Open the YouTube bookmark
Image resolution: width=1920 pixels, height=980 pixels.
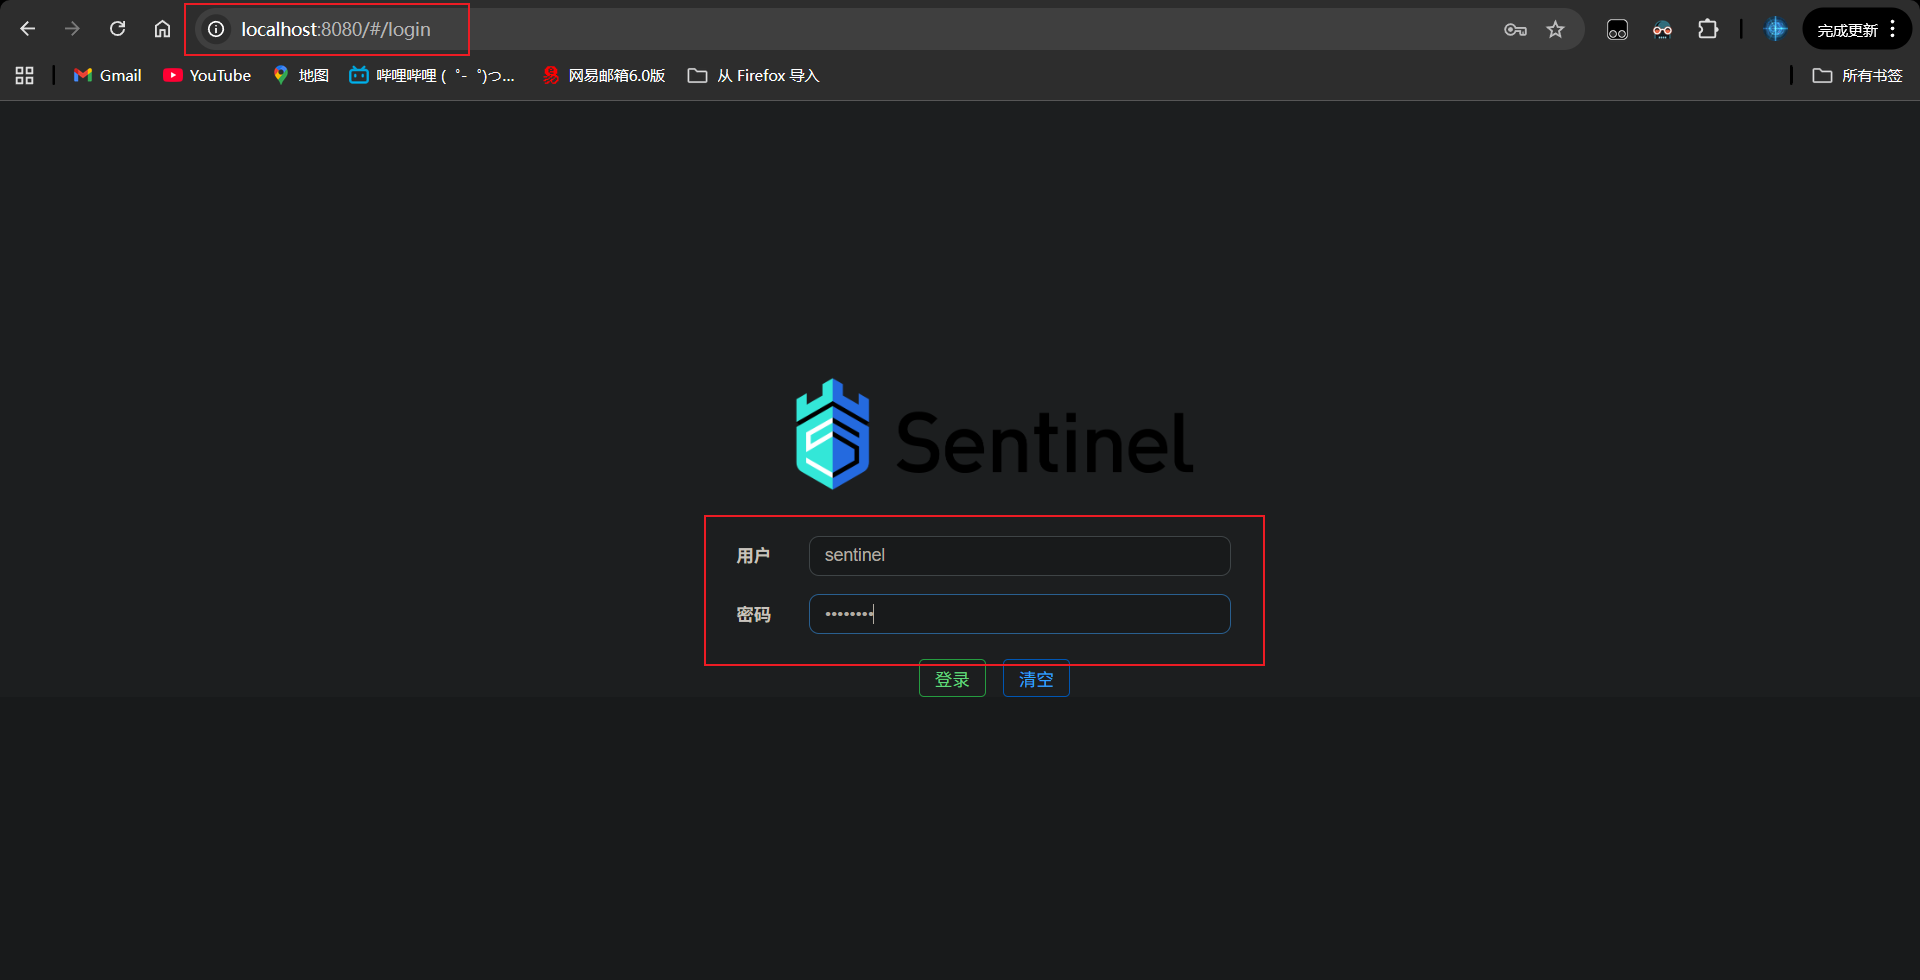(207, 76)
